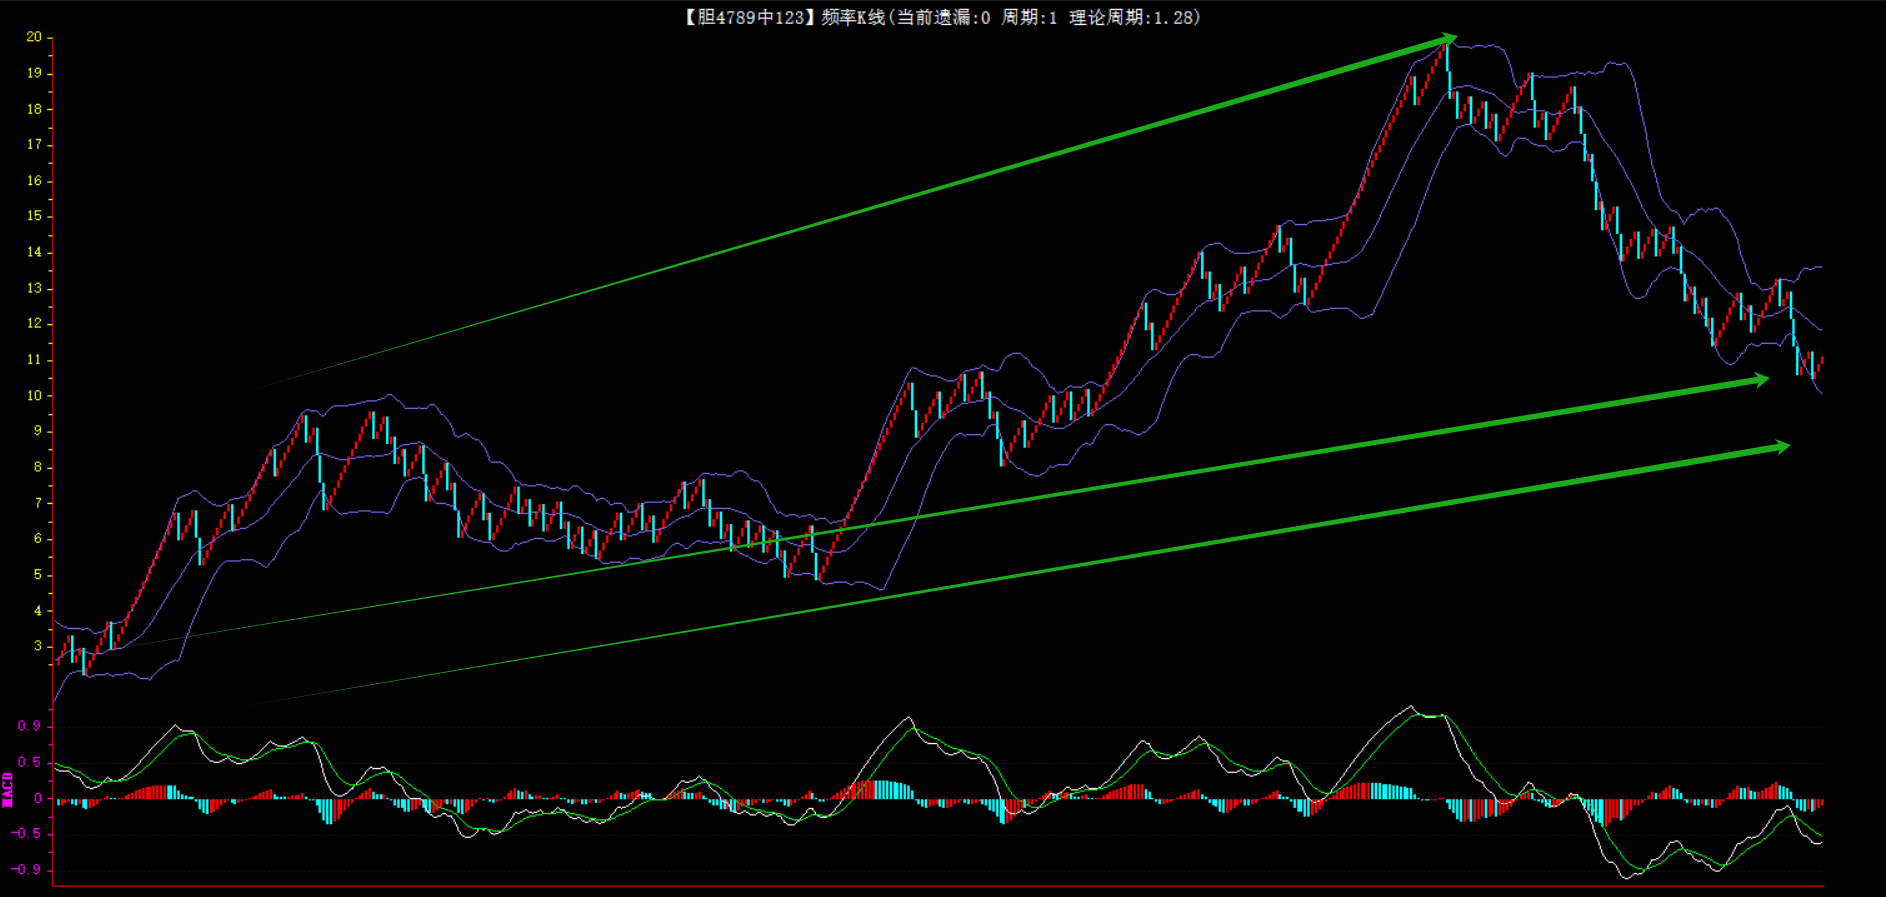Click the price axis label 6
The width and height of the screenshot is (1886, 897).
[x=38, y=539]
